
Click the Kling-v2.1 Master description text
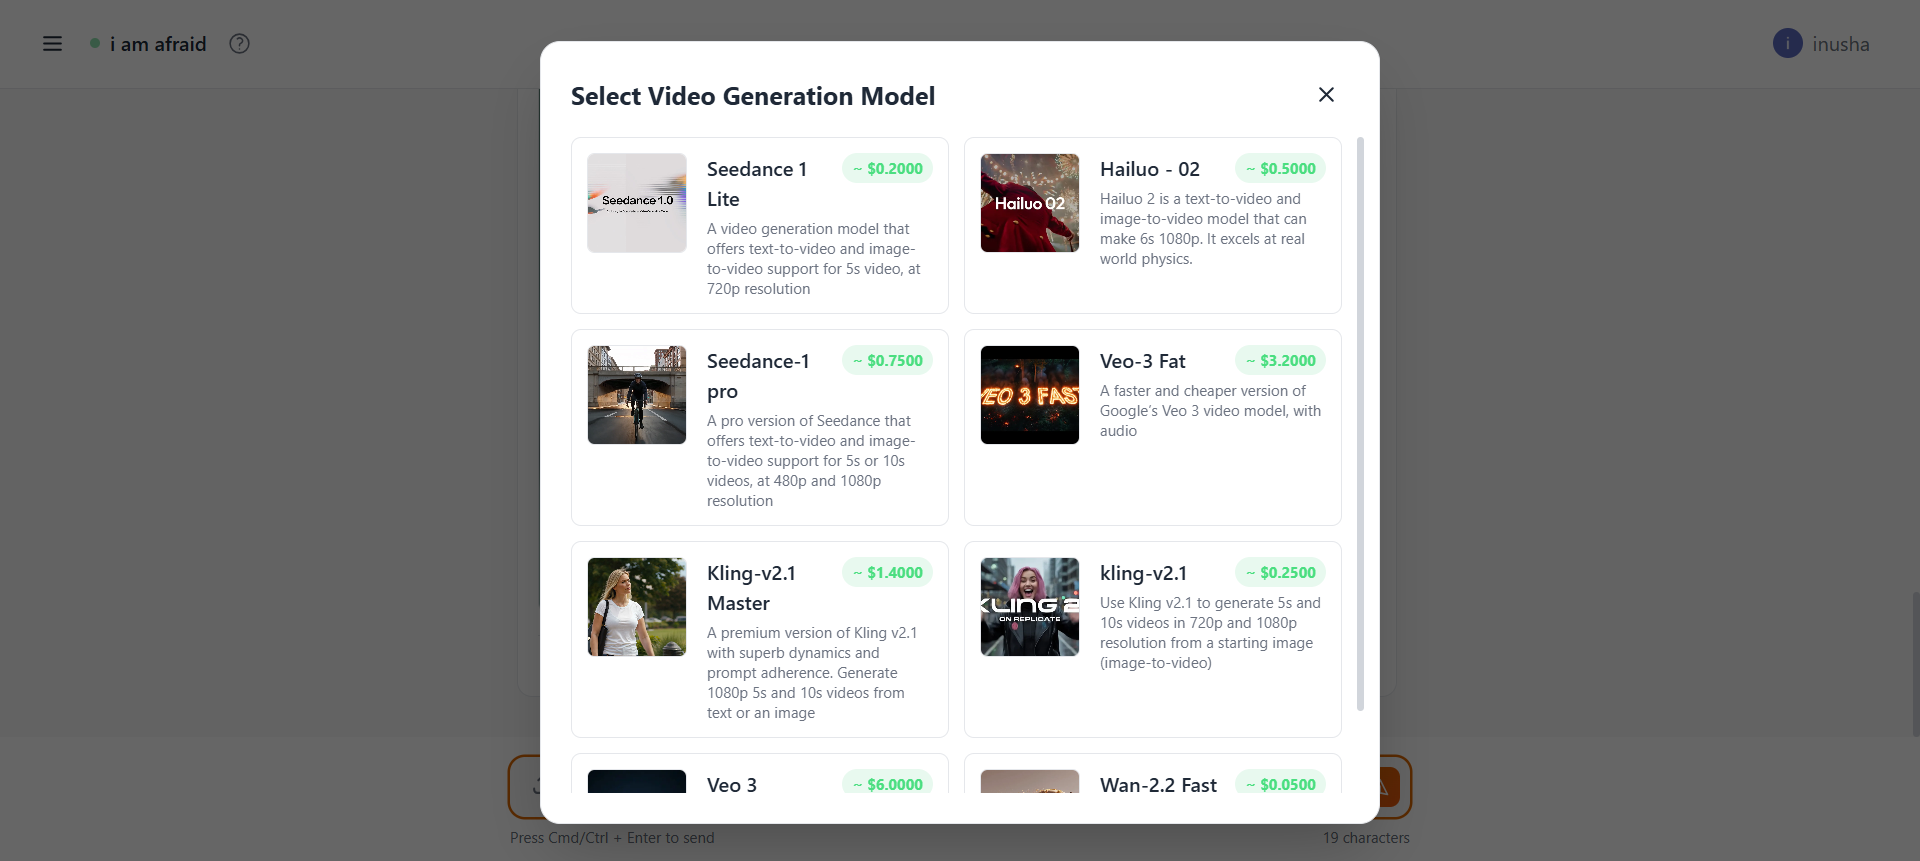pos(812,673)
